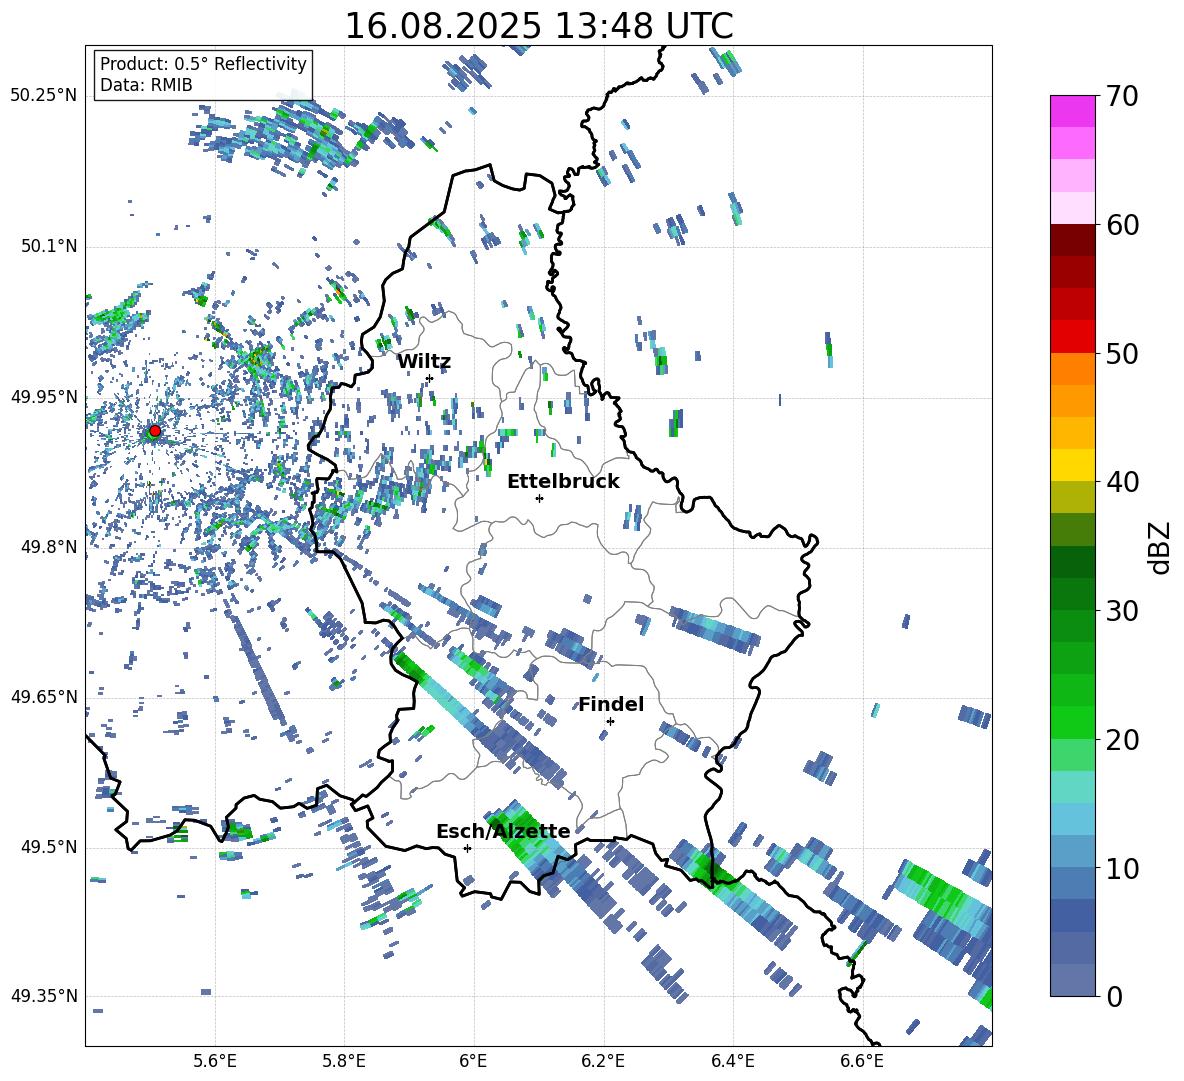
Task: Click the Ettelbruck city label
Action: (563, 482)
